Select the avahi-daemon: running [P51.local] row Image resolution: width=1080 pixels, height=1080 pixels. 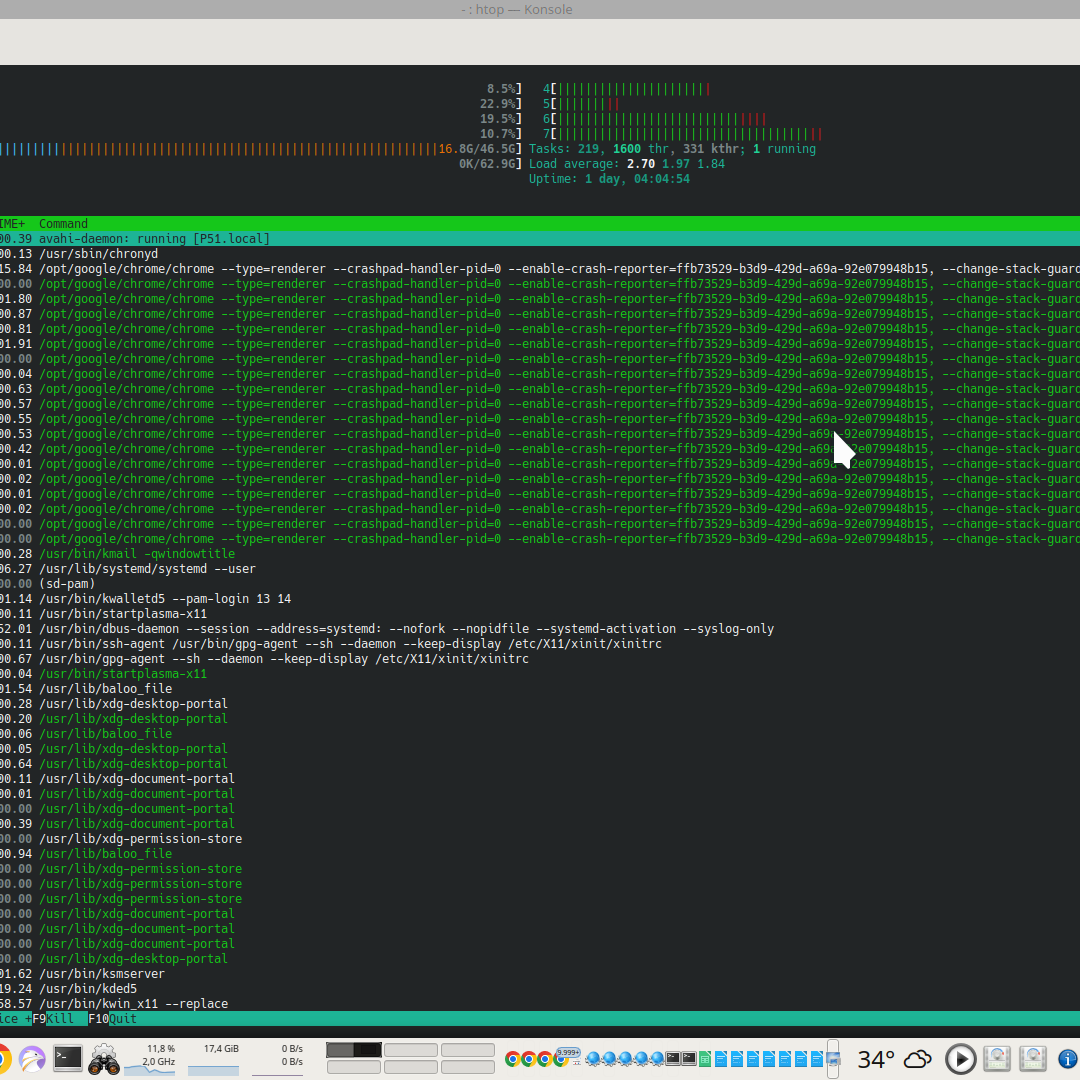pos(540,239)
